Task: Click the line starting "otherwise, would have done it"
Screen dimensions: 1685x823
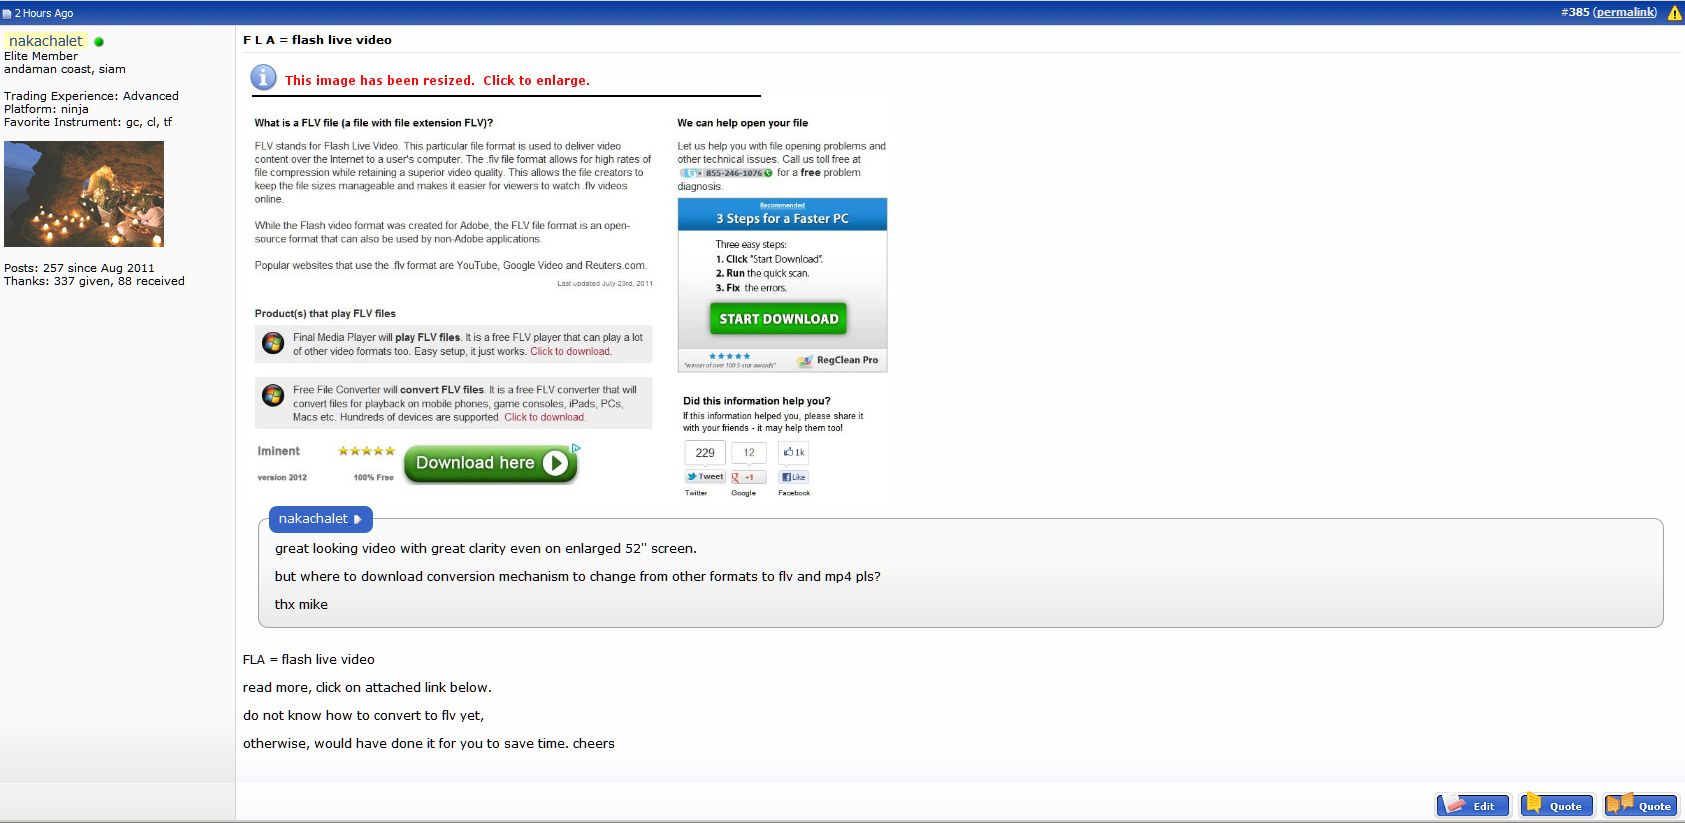Action: [429, 744]
